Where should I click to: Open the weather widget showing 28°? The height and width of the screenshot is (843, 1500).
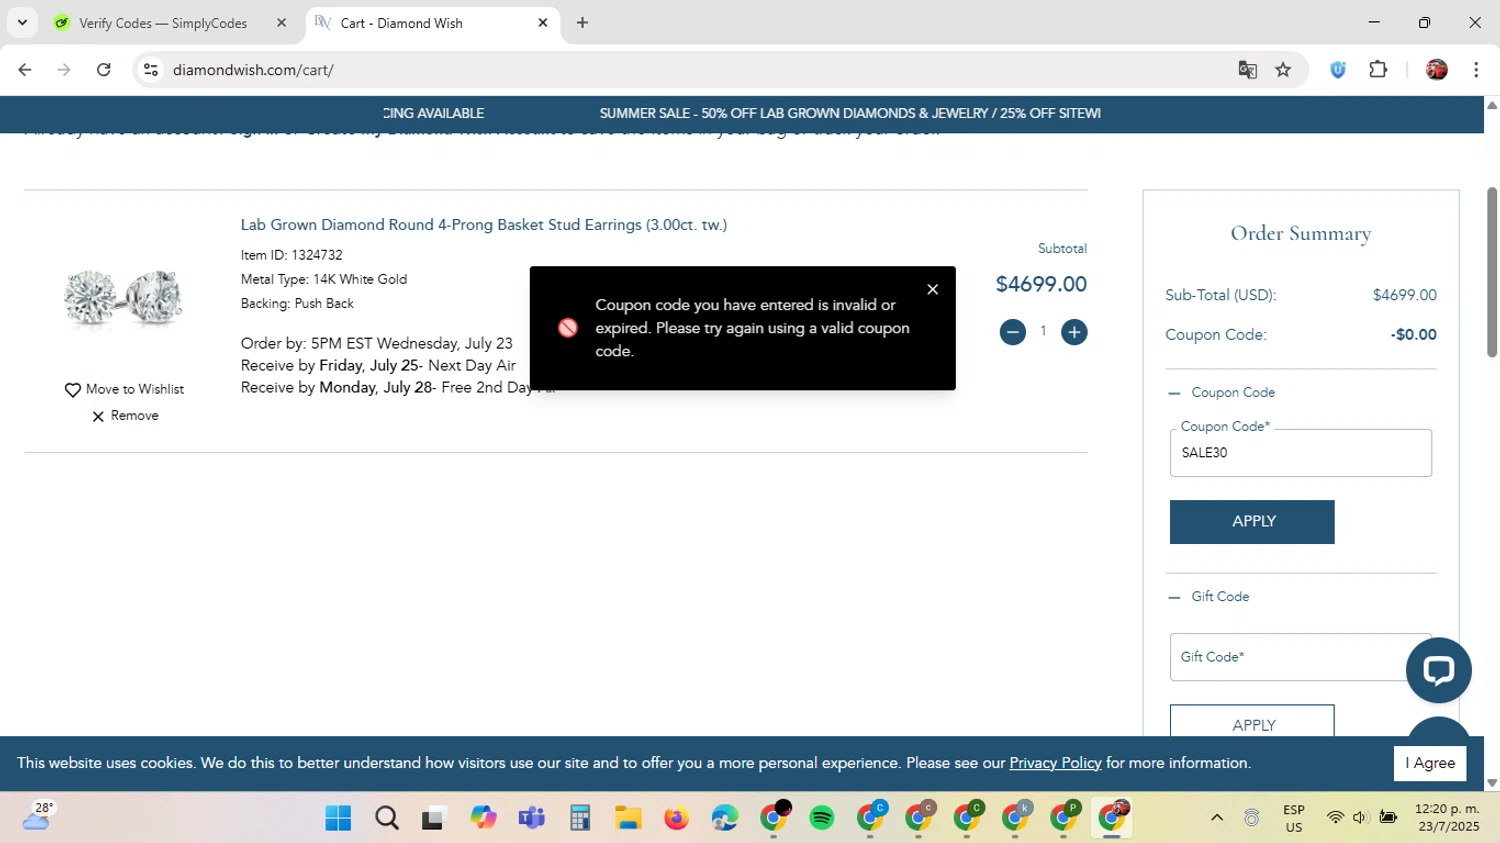36,817
